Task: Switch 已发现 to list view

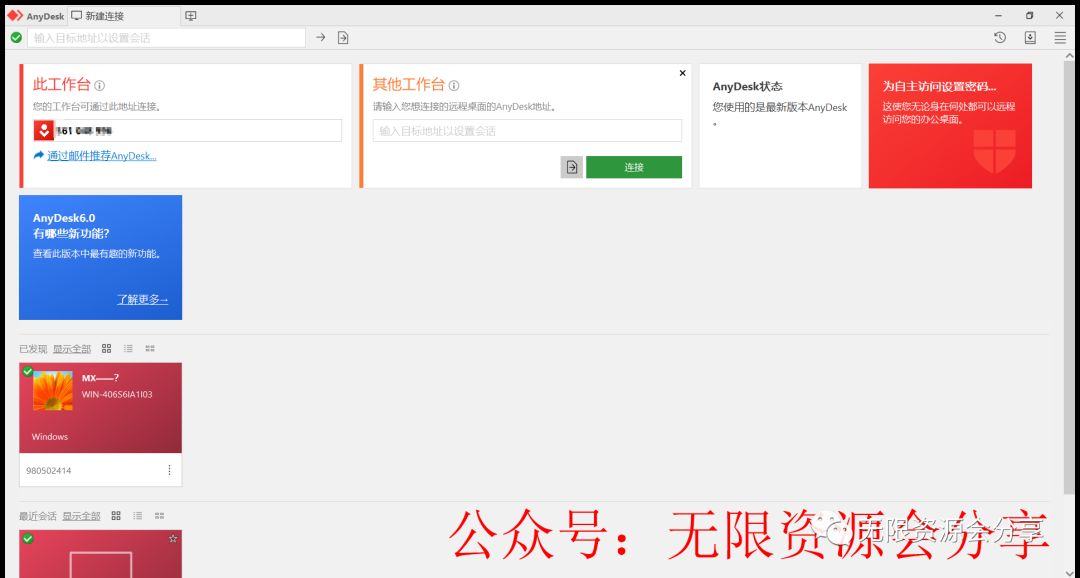Action: pyautogui.click(x=128, y=349)
